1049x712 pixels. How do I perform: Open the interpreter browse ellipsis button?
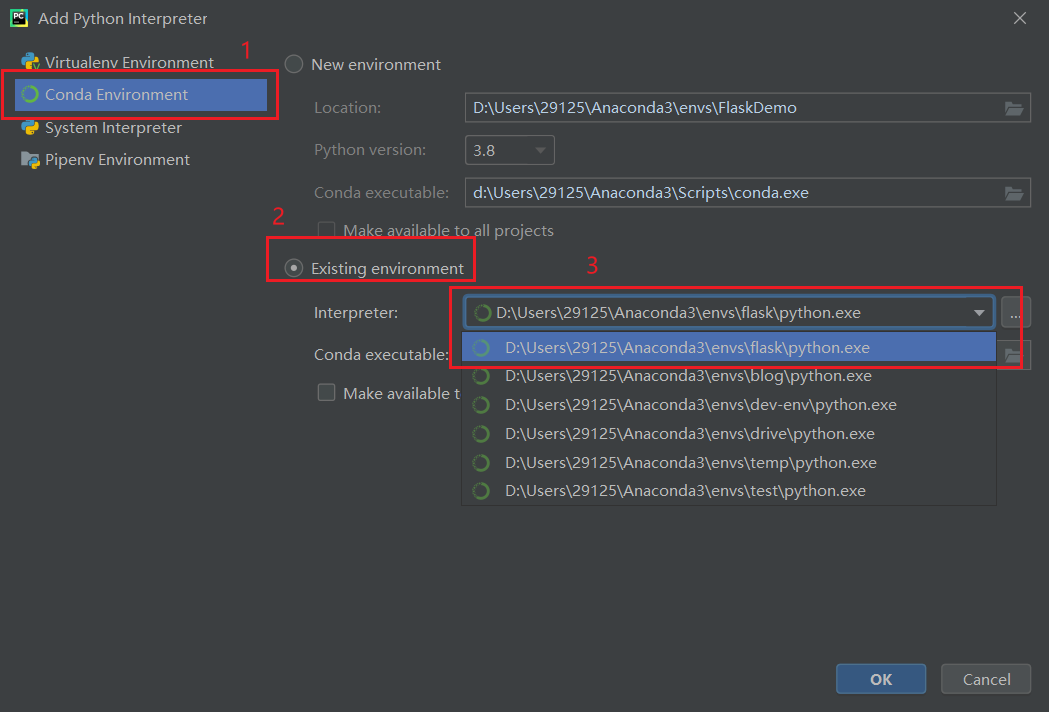(1015, 313)
